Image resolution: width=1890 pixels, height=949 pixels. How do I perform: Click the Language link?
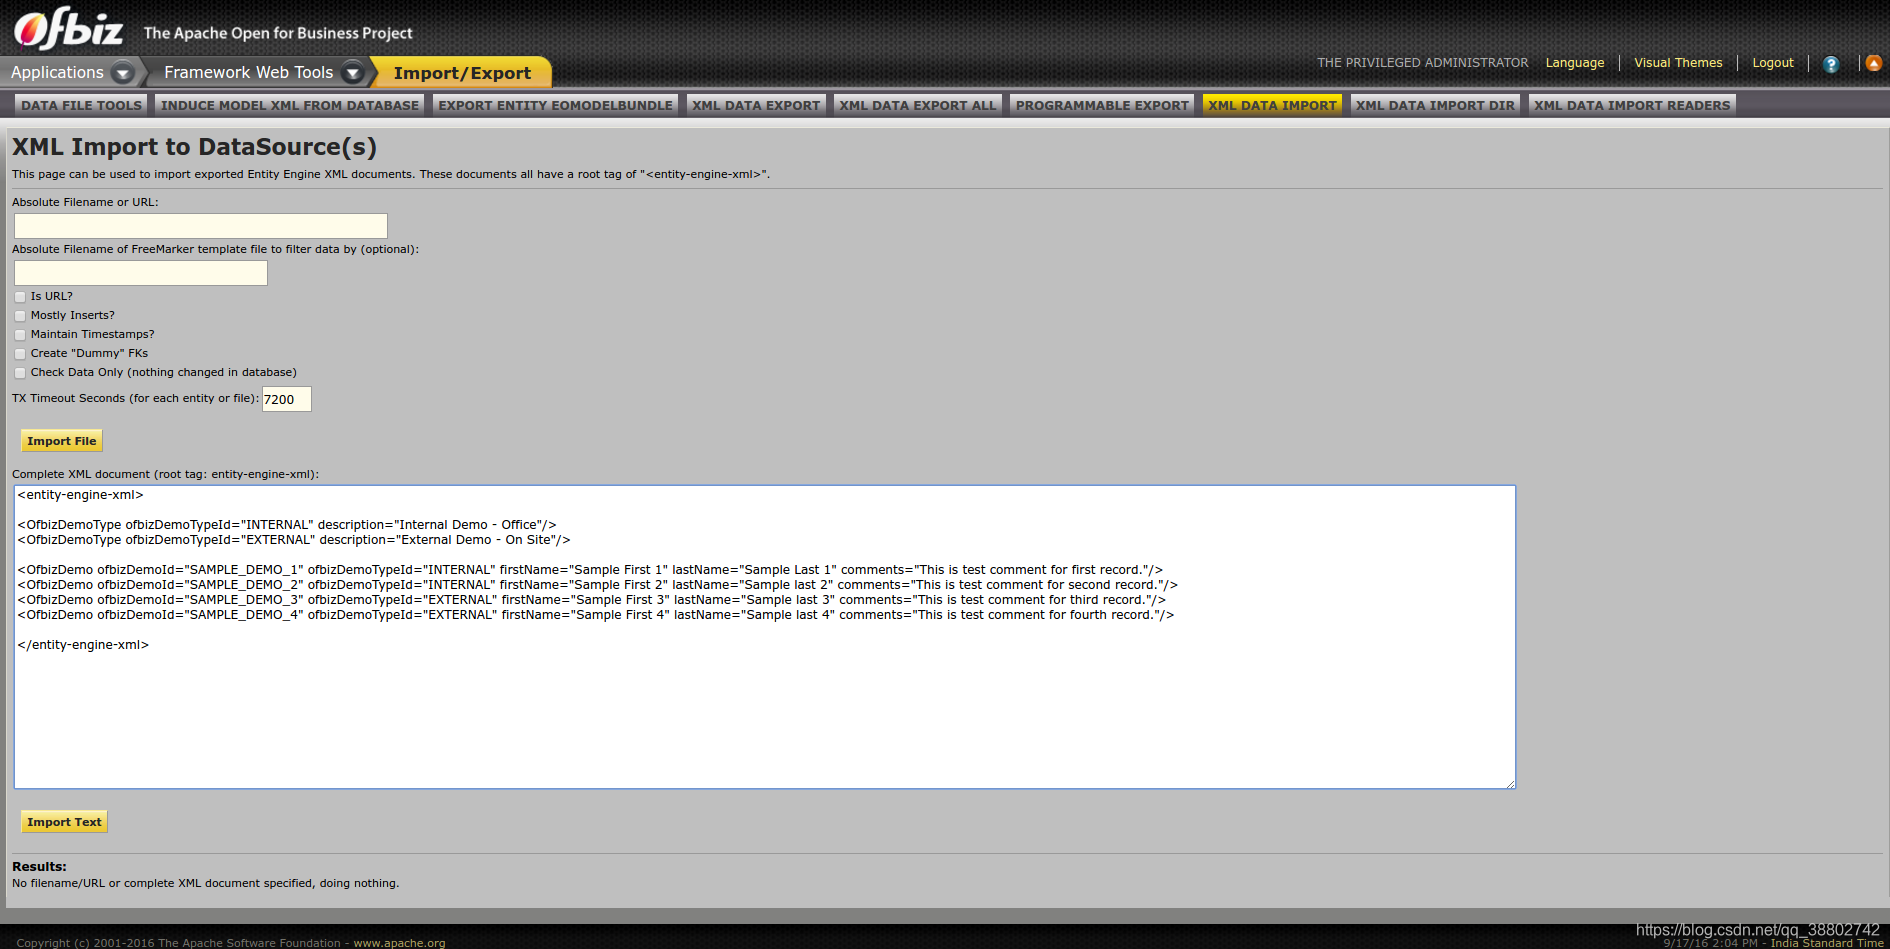tap(1575, 63)
